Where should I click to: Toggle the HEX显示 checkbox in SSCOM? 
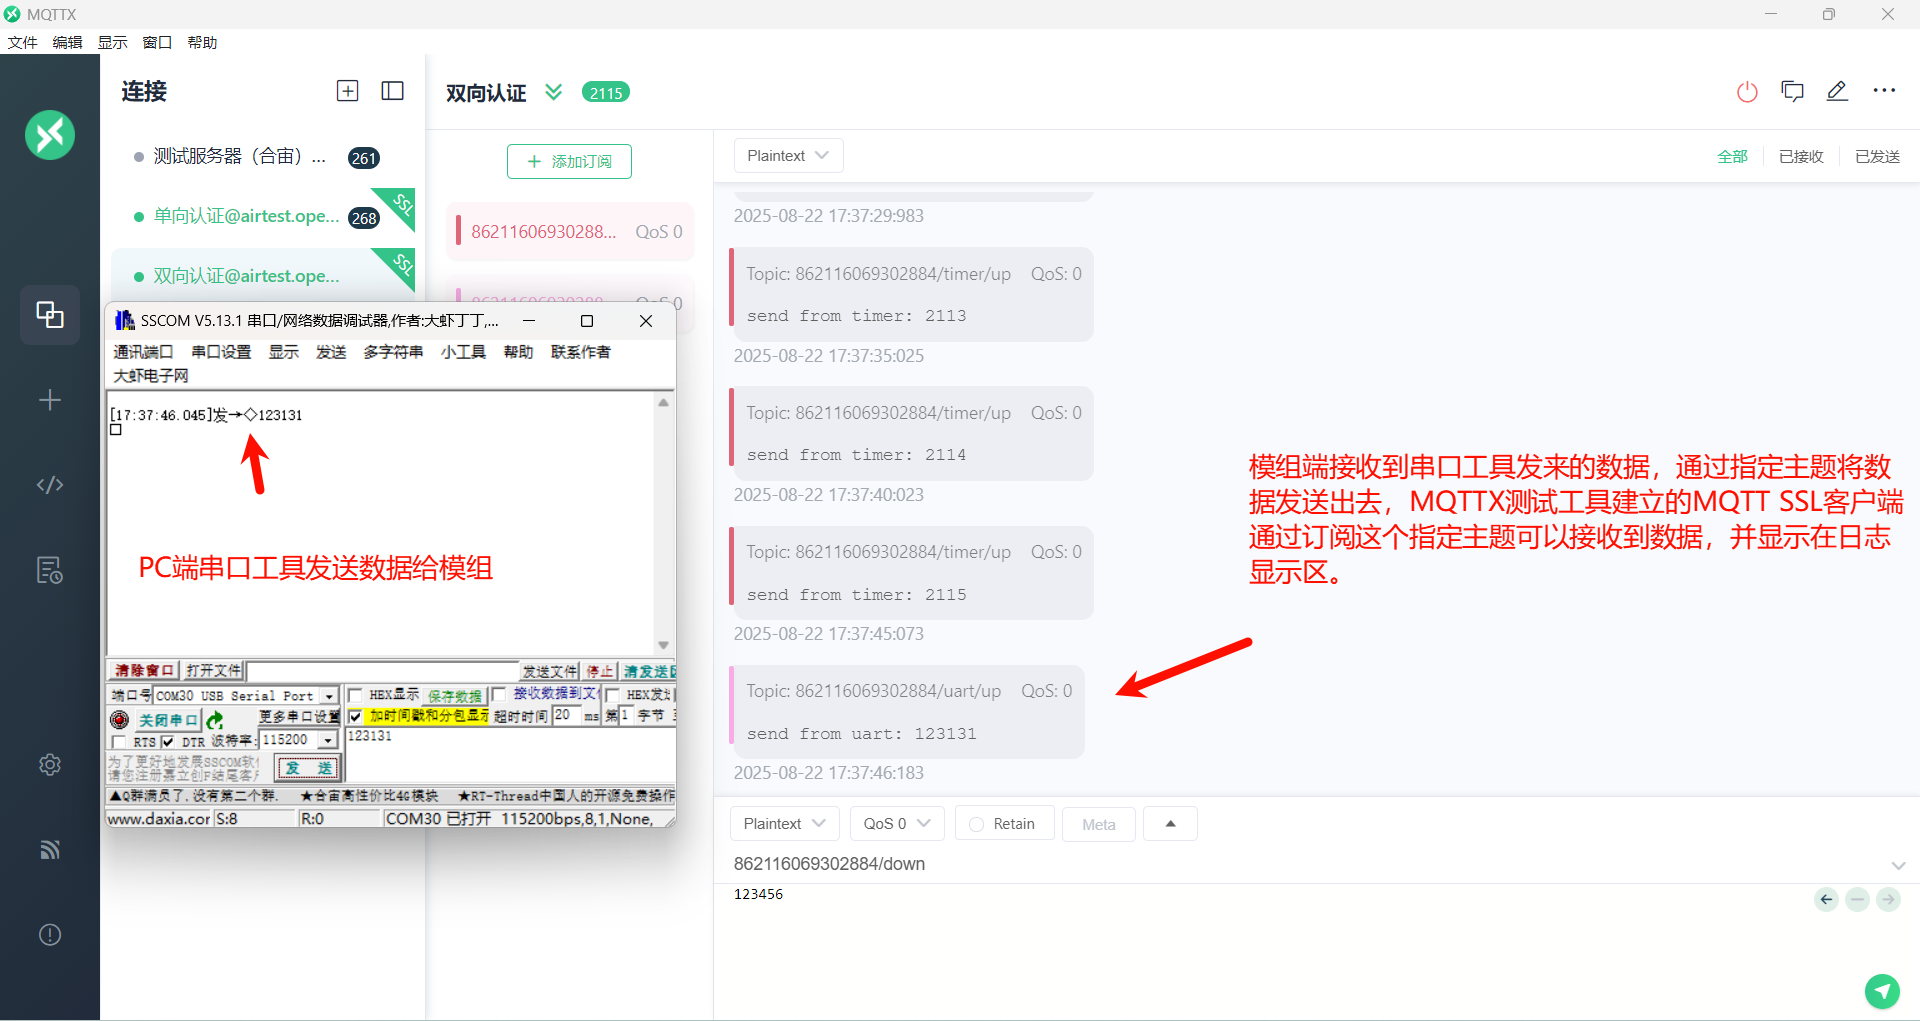pyautogui.click(x=355, y=695)
